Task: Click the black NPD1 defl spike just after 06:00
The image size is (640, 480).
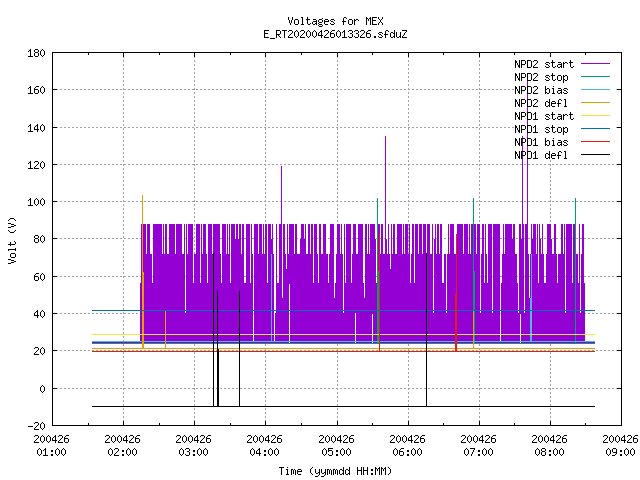Action: [x=427, y=330]
